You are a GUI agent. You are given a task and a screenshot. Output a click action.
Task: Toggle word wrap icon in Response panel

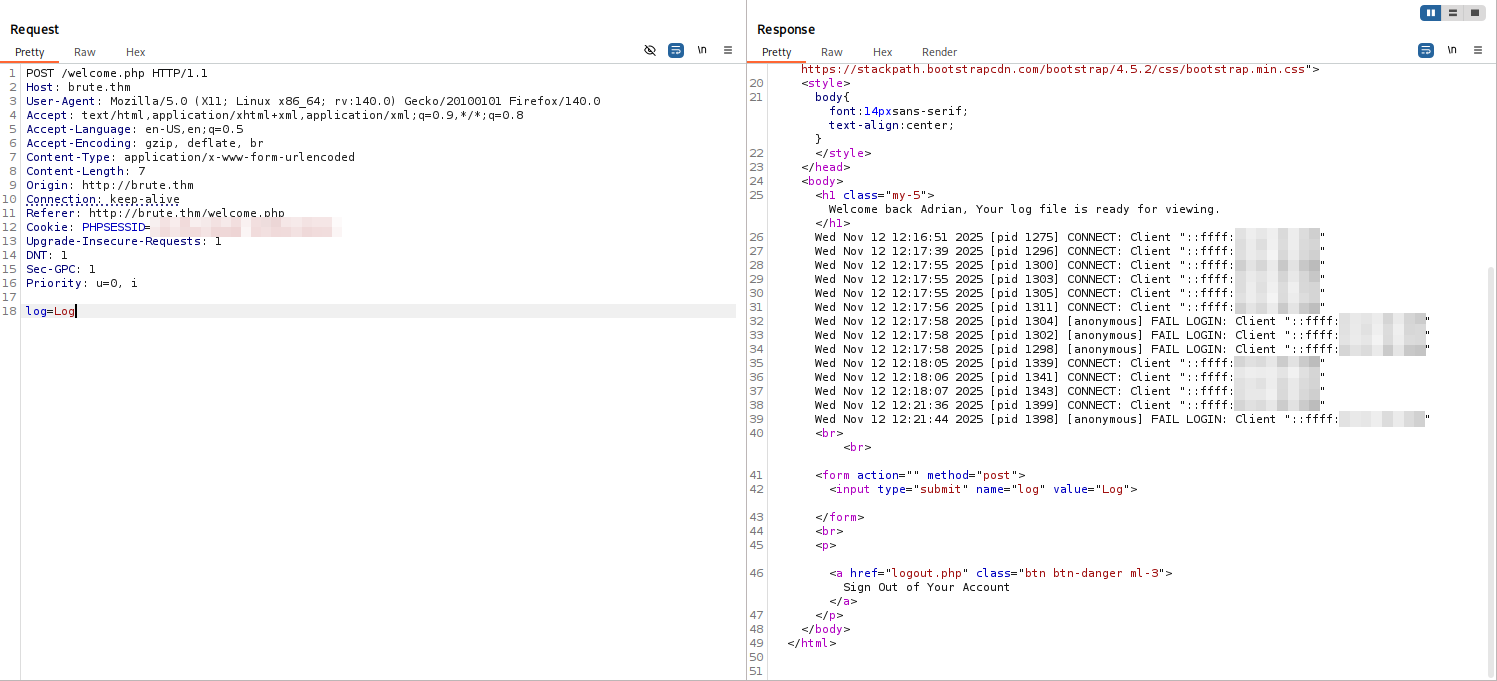pyautogui.click(x=1426, y=50)
